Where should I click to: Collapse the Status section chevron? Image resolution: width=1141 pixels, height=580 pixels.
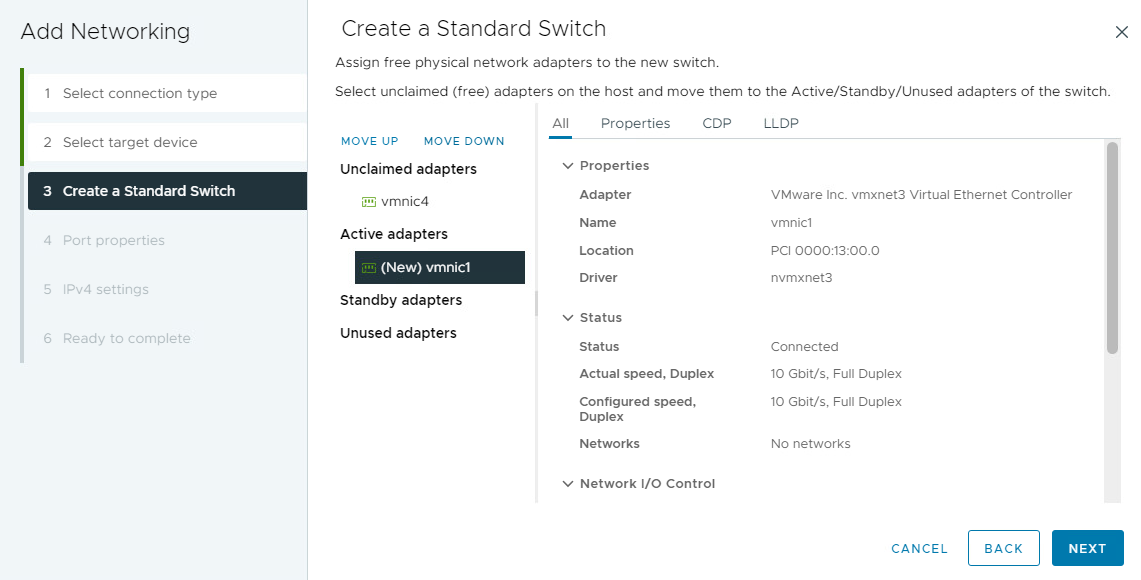pos(568,317)
